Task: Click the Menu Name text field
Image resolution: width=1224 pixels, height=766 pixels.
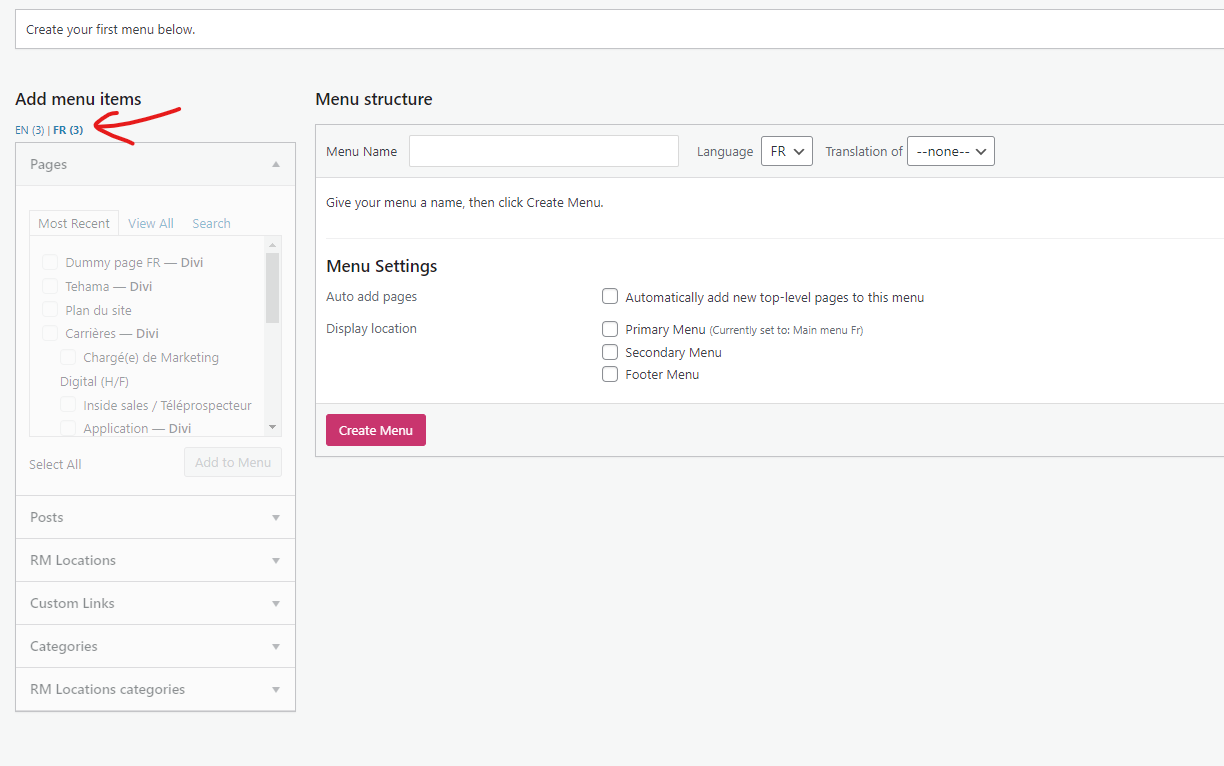Action: pyautogui.click(x=544, y=151)
